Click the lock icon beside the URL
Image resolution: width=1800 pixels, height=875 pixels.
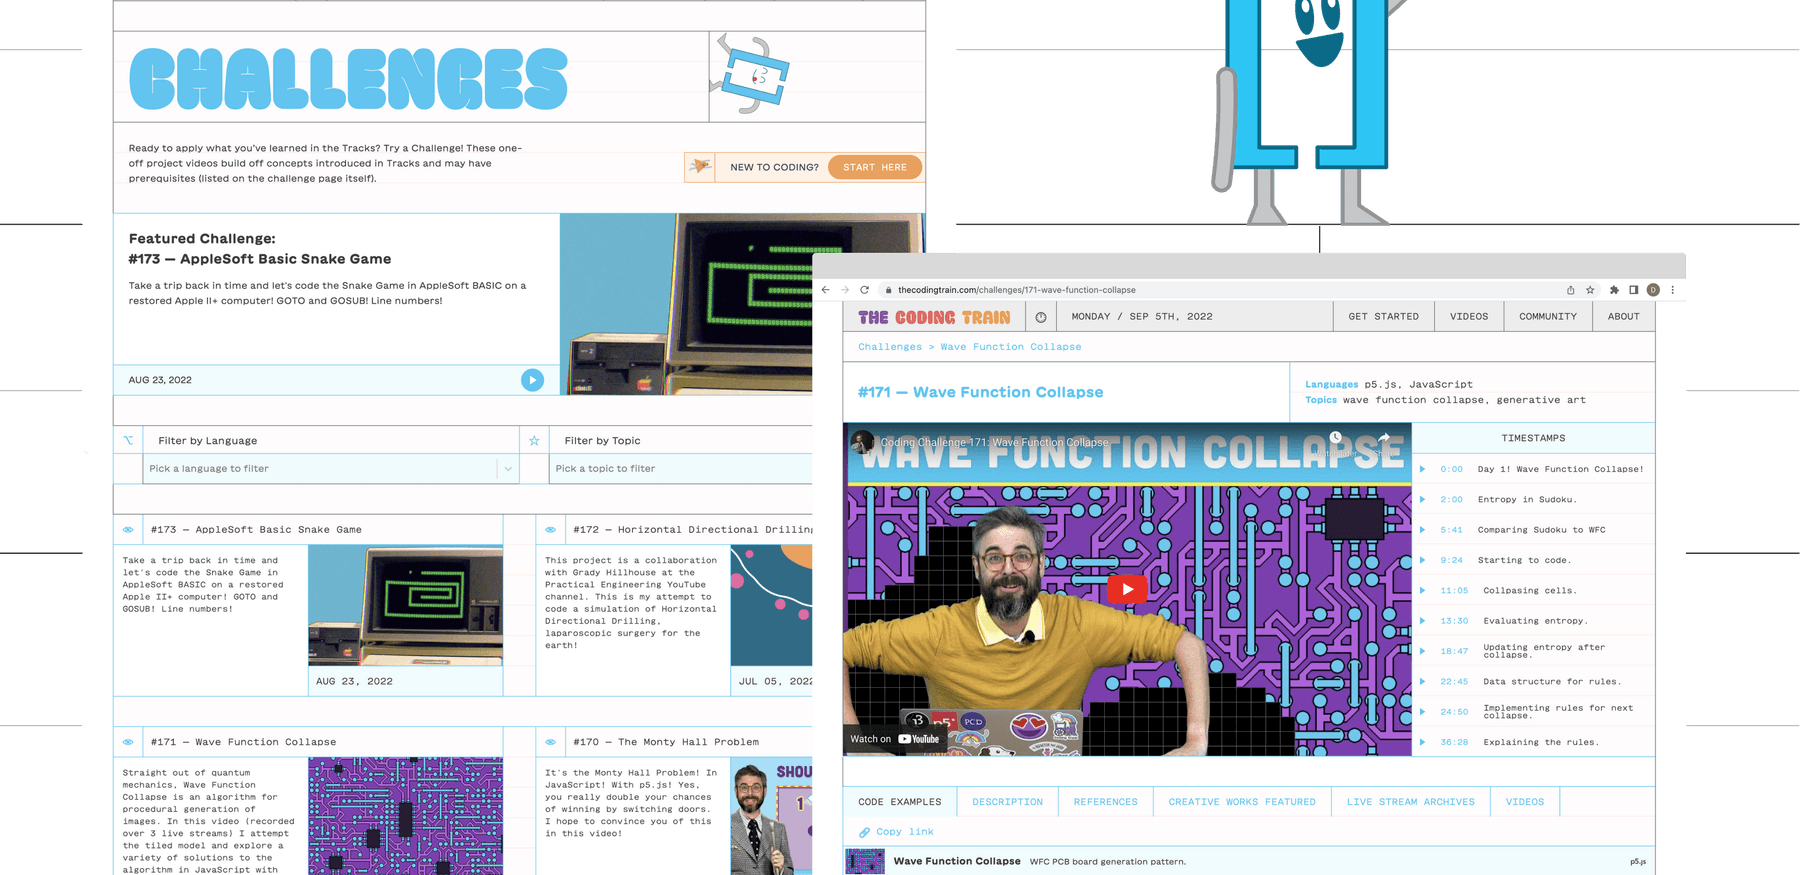888,290
